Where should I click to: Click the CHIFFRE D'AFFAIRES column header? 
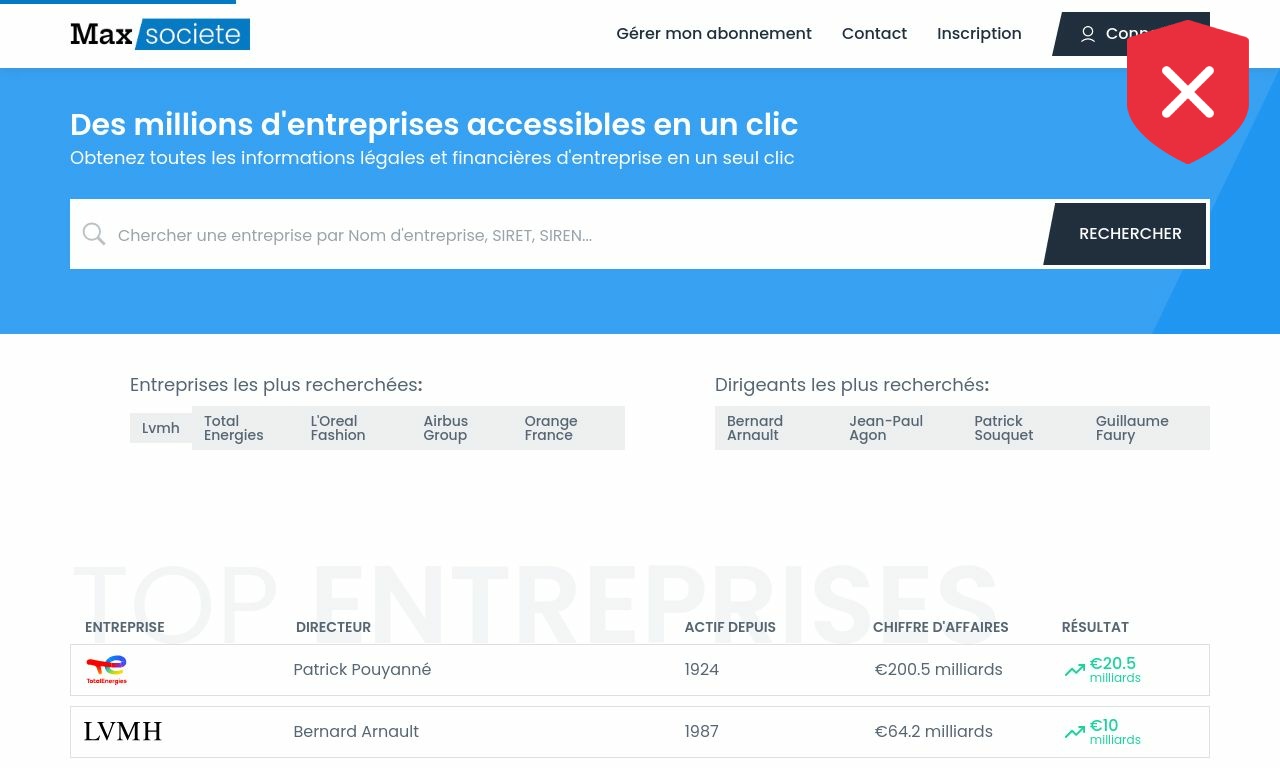941,627
